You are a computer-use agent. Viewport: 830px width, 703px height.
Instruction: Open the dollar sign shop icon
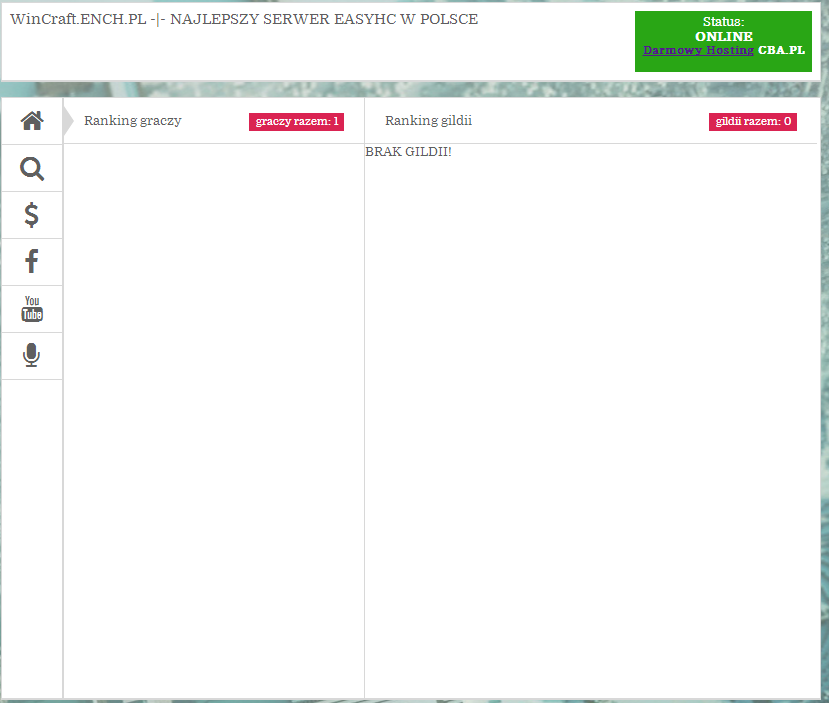click(32, 215)
